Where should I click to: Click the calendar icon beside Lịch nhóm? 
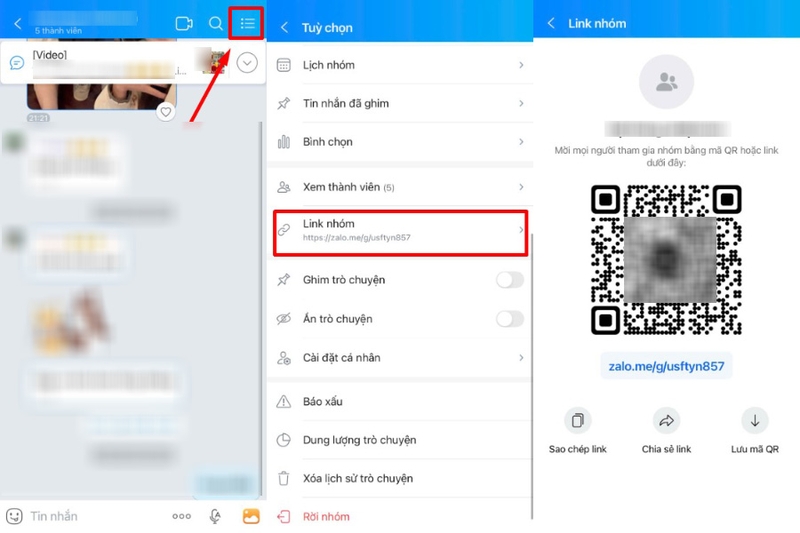pyautogui.click(x=284, y=65)
